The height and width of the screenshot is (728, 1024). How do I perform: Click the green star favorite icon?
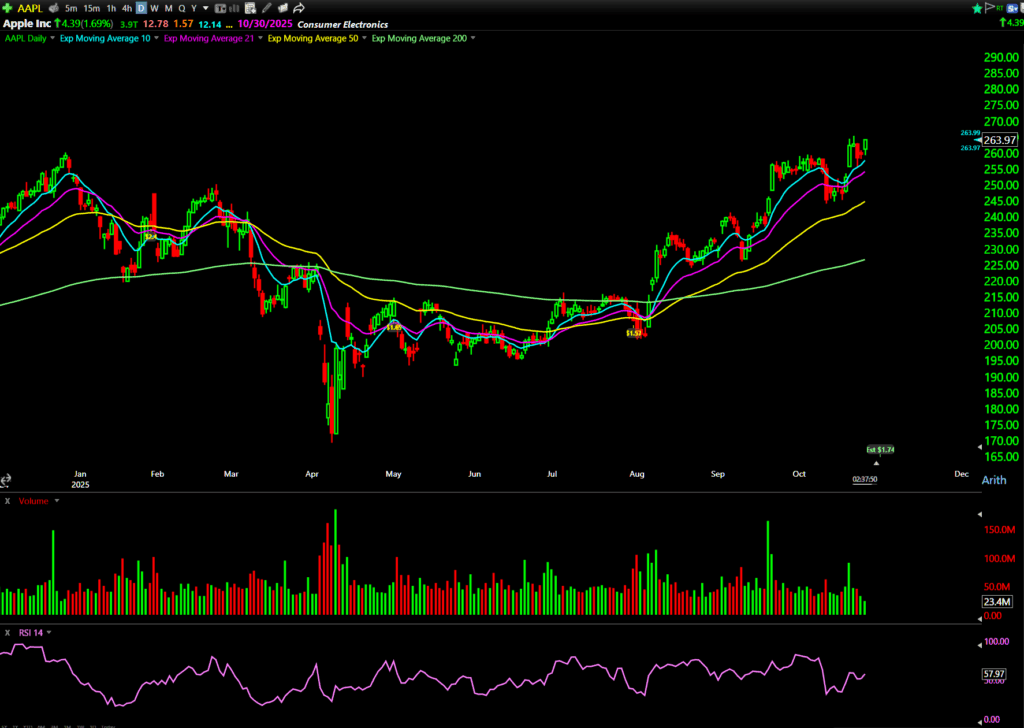(977, 7)
